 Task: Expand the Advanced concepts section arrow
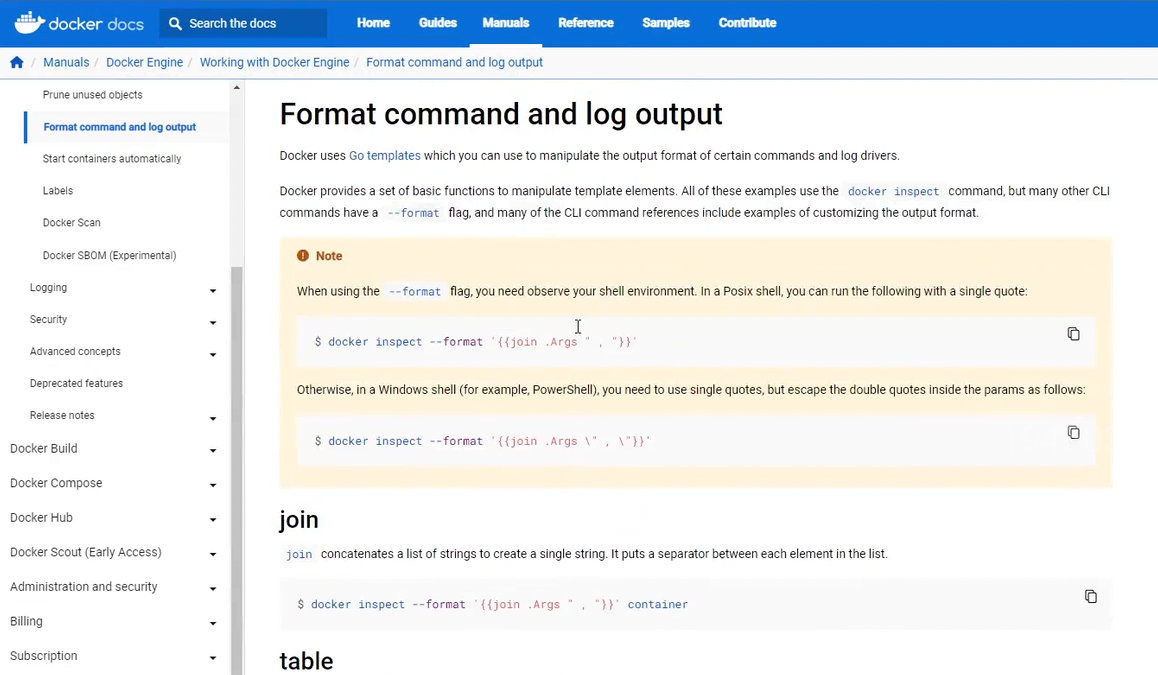(x=213, y=354)
